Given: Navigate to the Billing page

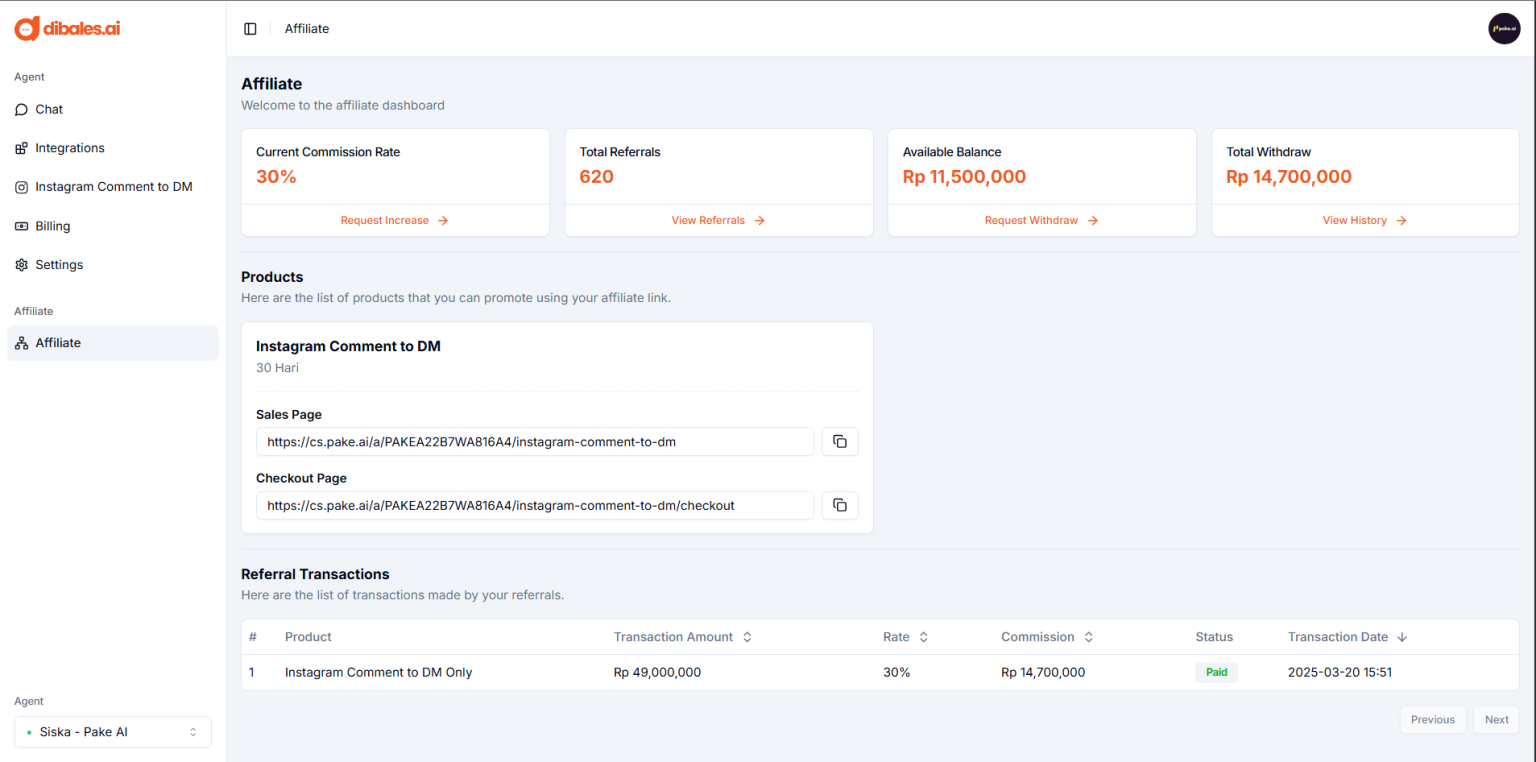Looking at the screenshot, I should tap(52, 226).
